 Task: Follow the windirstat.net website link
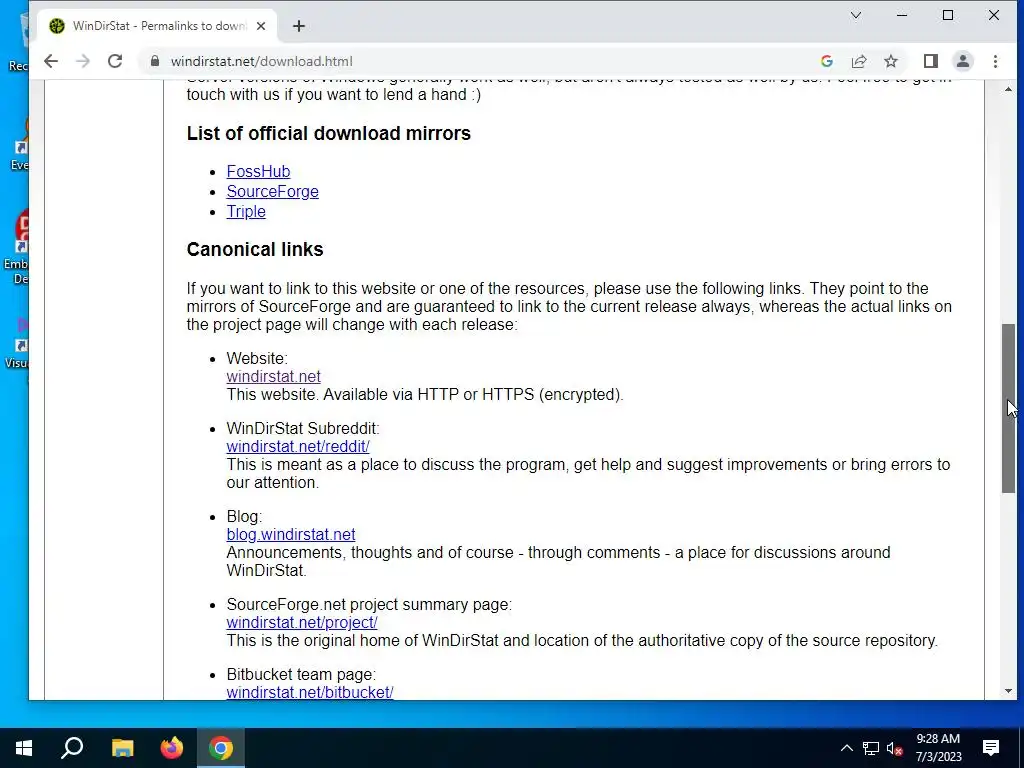(273, 377)
